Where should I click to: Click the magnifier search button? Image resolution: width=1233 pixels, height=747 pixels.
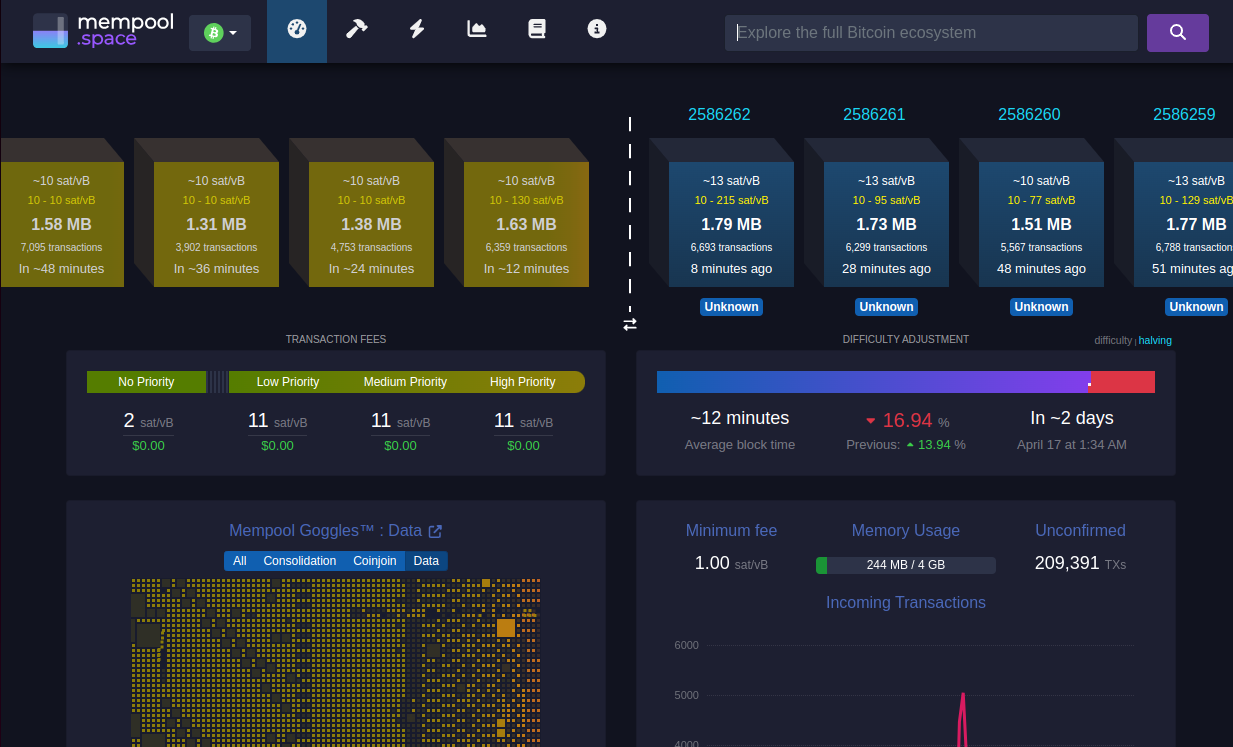pyautogui.click(x=1177, y=32)
